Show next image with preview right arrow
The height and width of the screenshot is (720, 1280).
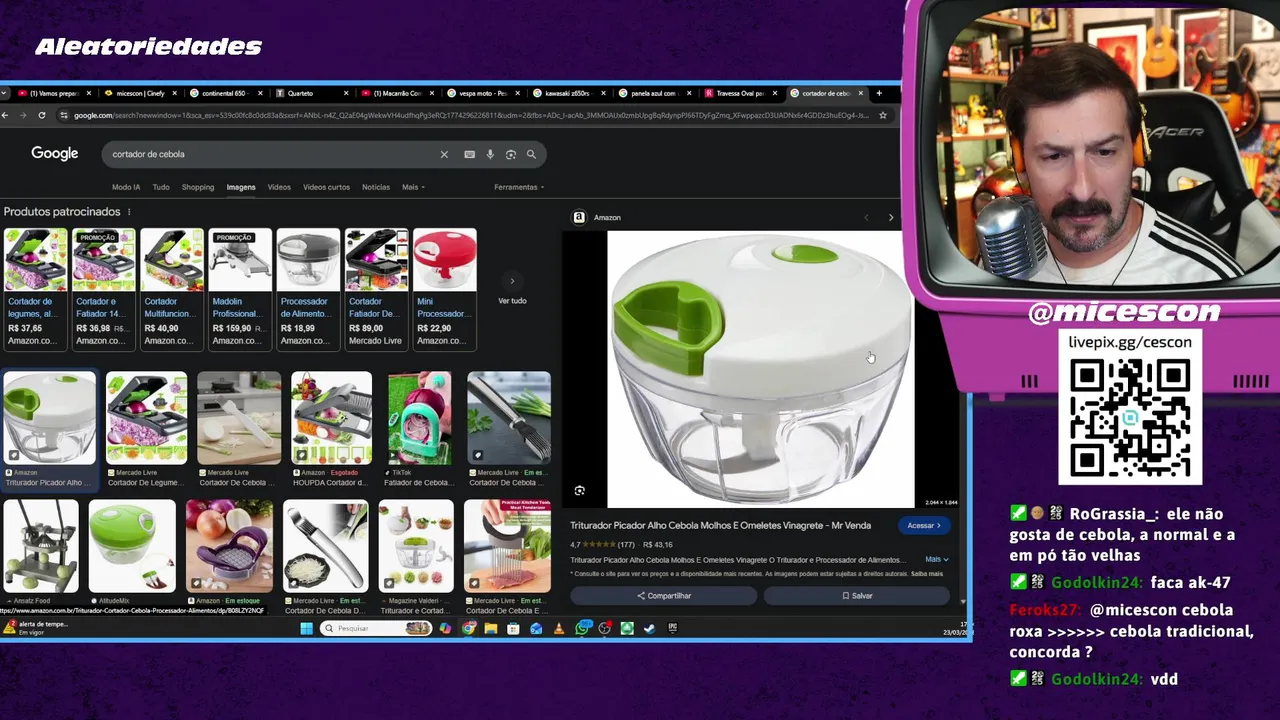point(891,217)
